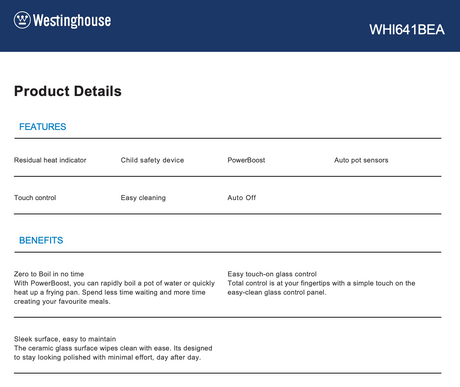This screenshot has width=460, height=387.
Task: Click the Residual heat indicator feature
Action: 50,160
